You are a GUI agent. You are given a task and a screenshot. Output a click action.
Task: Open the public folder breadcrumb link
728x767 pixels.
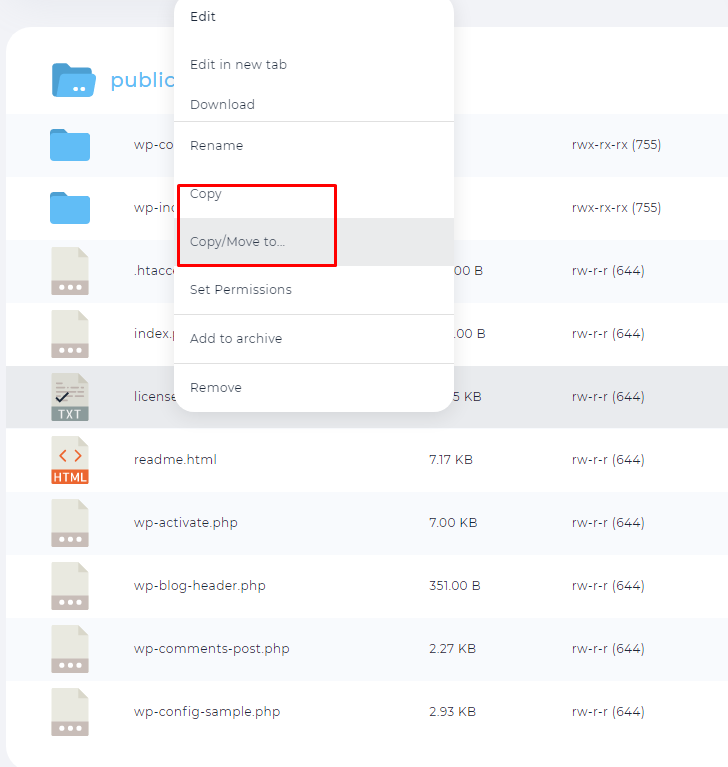pos(142,81)
